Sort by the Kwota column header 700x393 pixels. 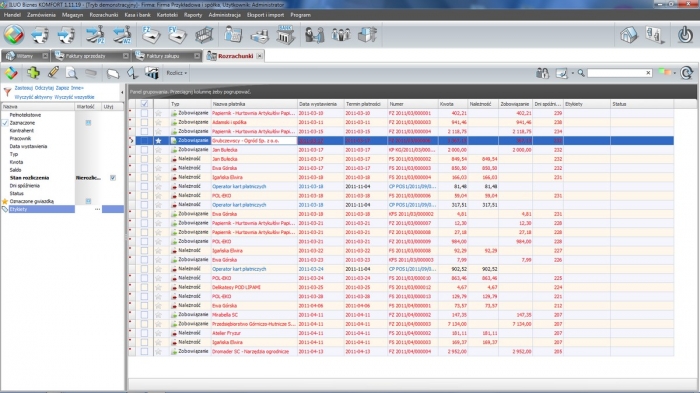[452, 104]
